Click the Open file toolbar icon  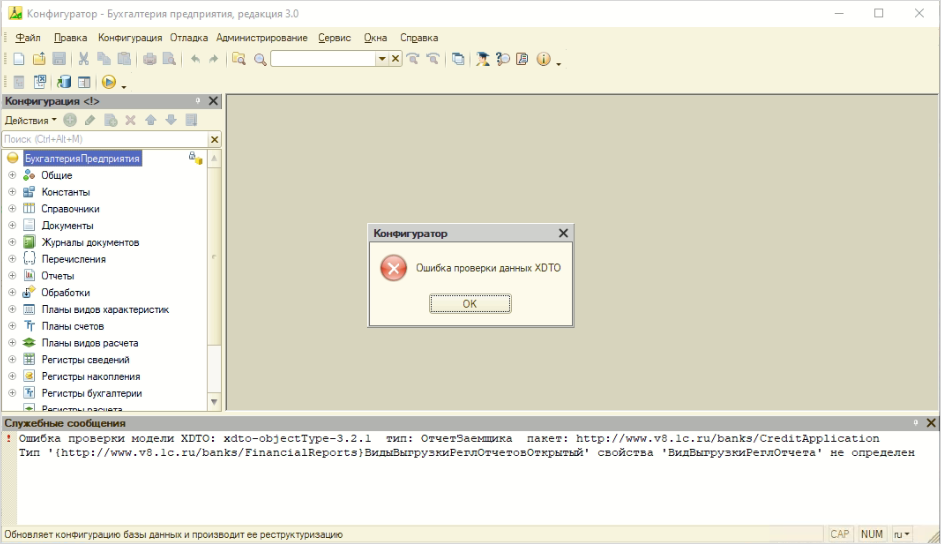tap(39, 59)
